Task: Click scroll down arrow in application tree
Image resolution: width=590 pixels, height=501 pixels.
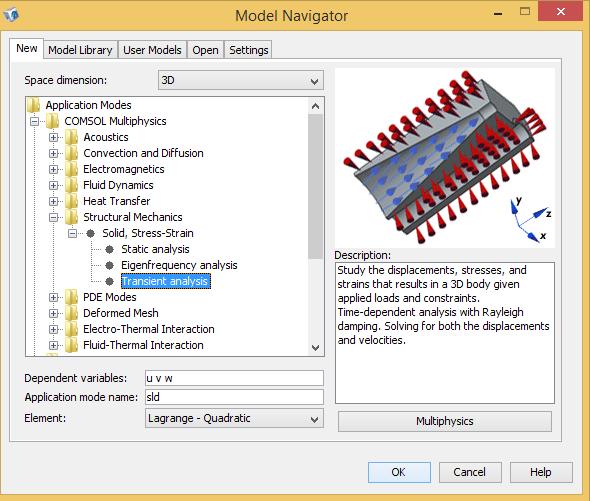Action: click(316, 347)
